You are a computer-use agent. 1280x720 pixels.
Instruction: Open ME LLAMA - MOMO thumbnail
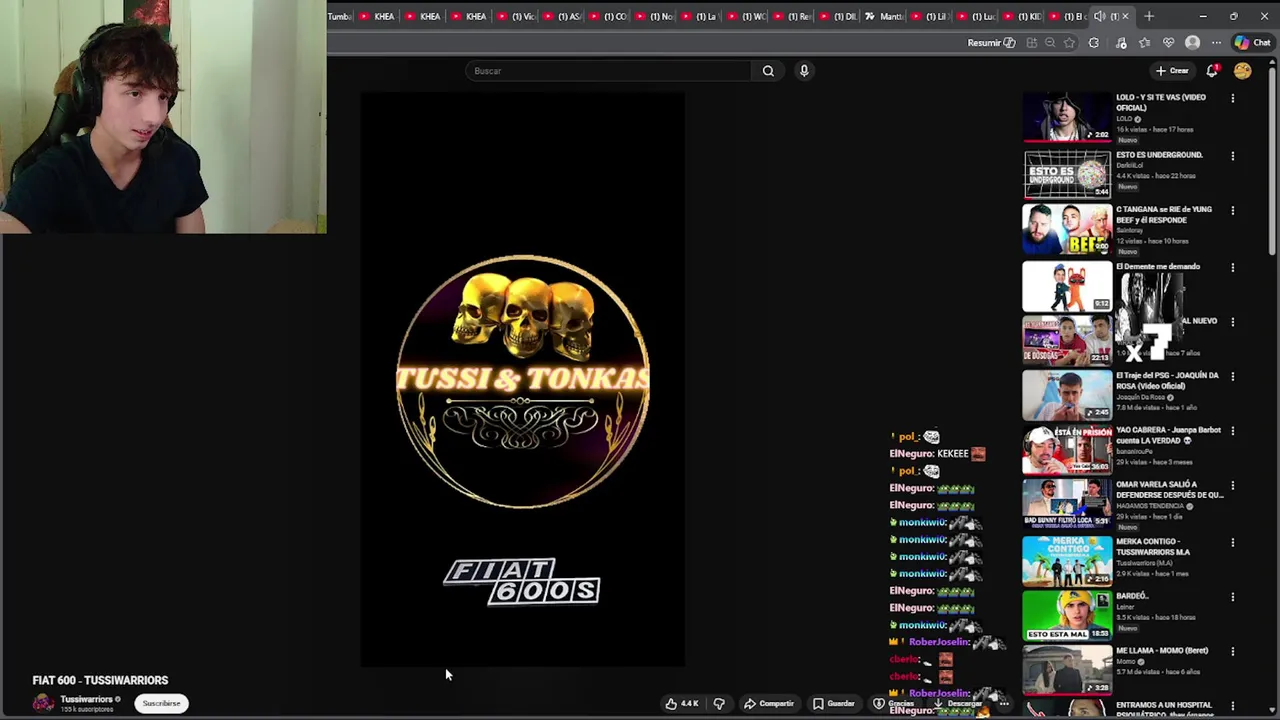[1067, 671]
